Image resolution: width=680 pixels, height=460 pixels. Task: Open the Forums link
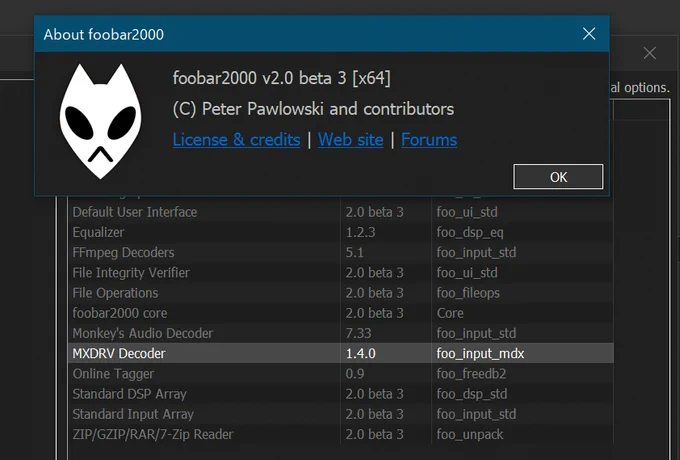point(429,140)
